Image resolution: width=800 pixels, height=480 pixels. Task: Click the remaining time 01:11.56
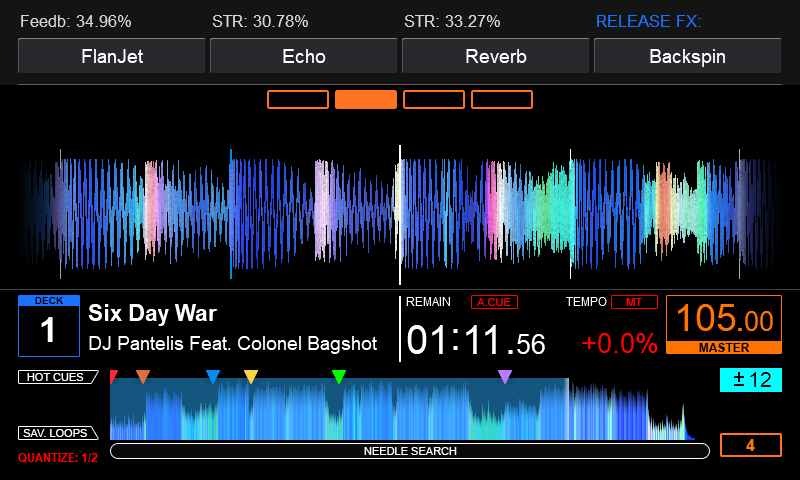[x=476, y=340]
